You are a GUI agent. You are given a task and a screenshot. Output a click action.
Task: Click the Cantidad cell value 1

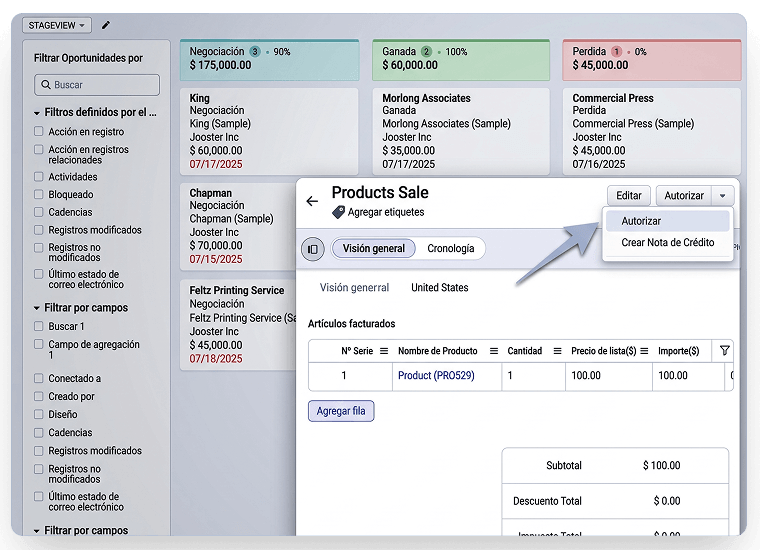tap(510, 376)
